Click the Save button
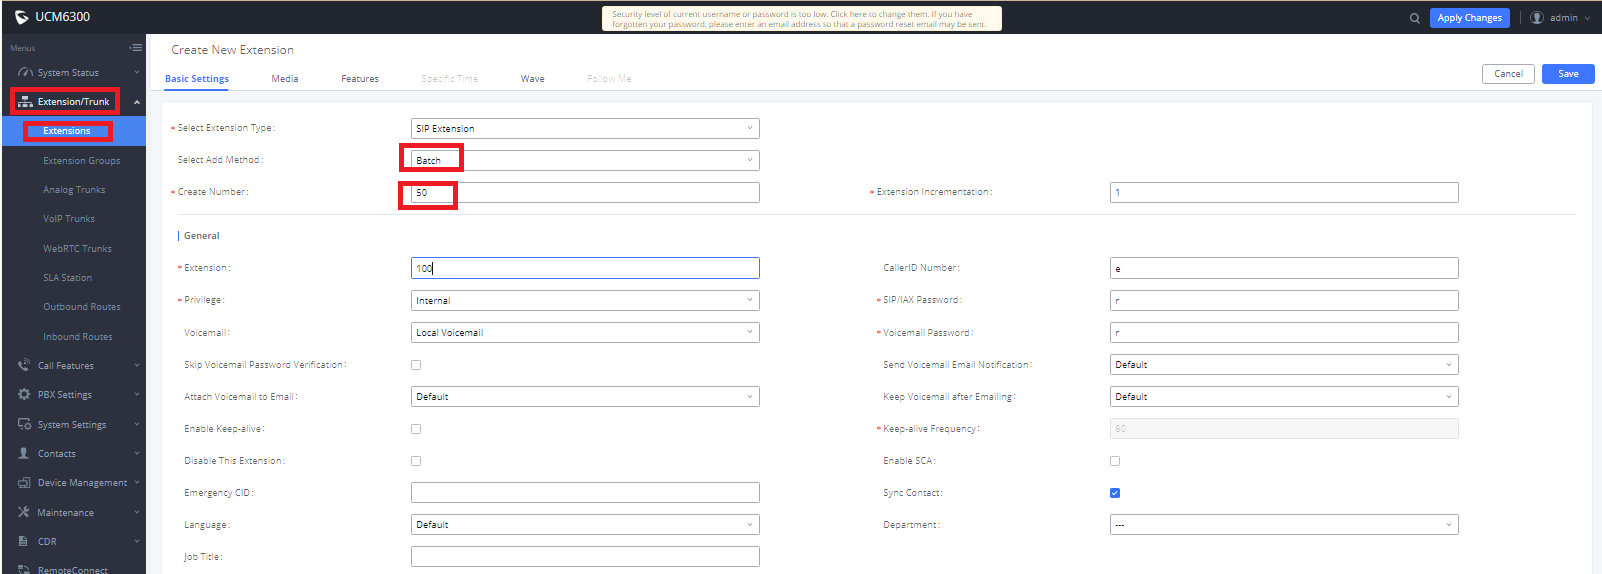The width and height of the screenshot is (1602, 574). tap(1568, 74)
